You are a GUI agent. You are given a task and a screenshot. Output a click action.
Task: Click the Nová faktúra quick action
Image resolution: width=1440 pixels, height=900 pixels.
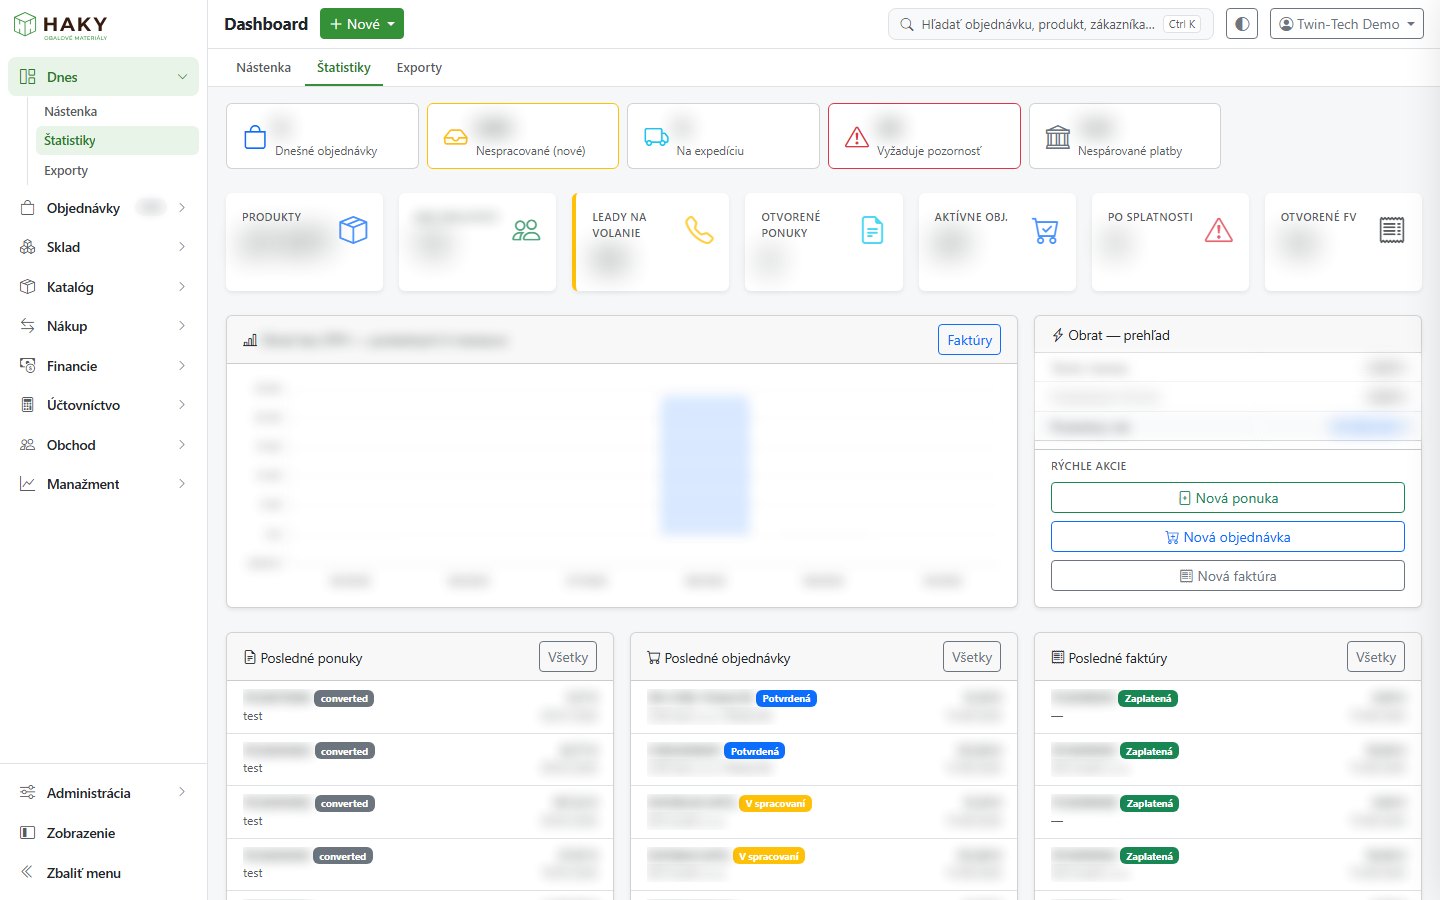1228,576
